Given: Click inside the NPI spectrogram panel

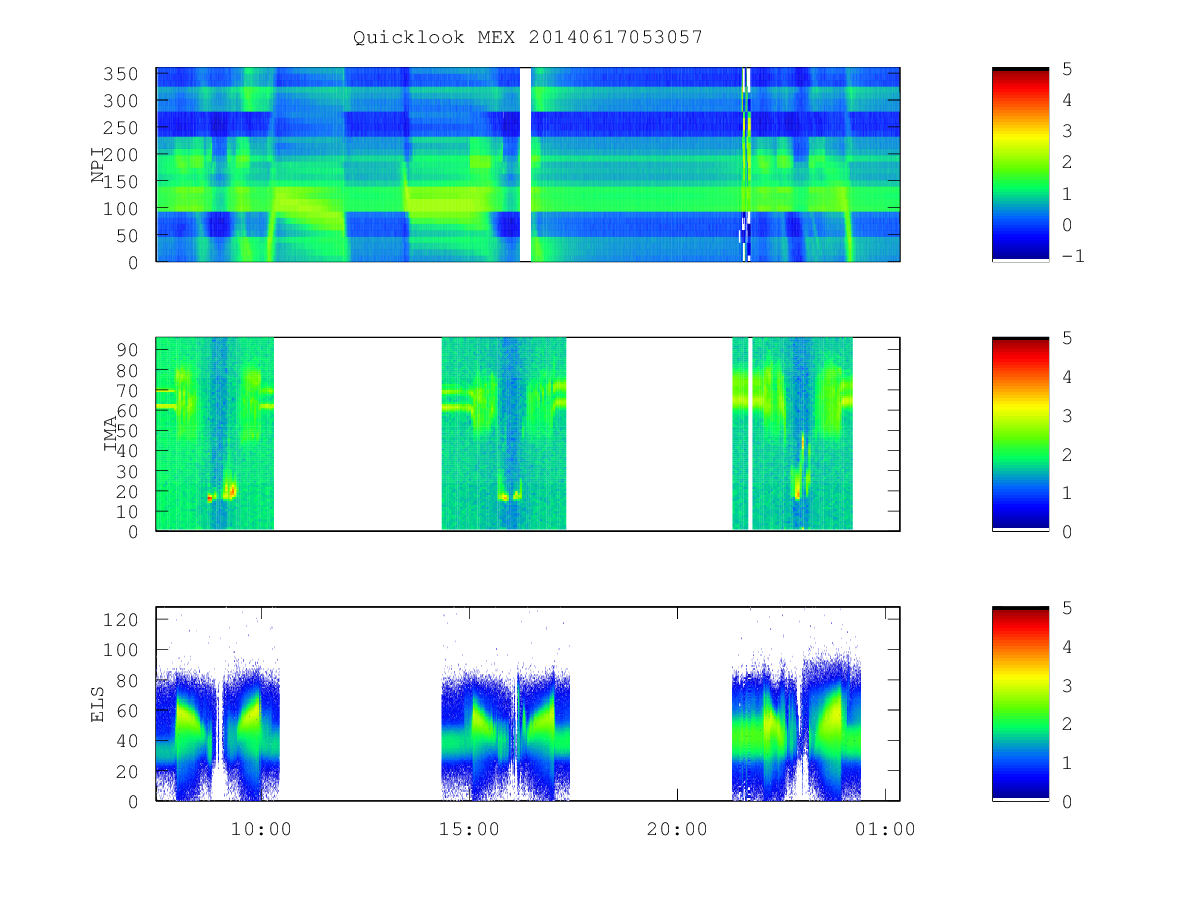Looking at the screenshot, I should pos(528,165).
